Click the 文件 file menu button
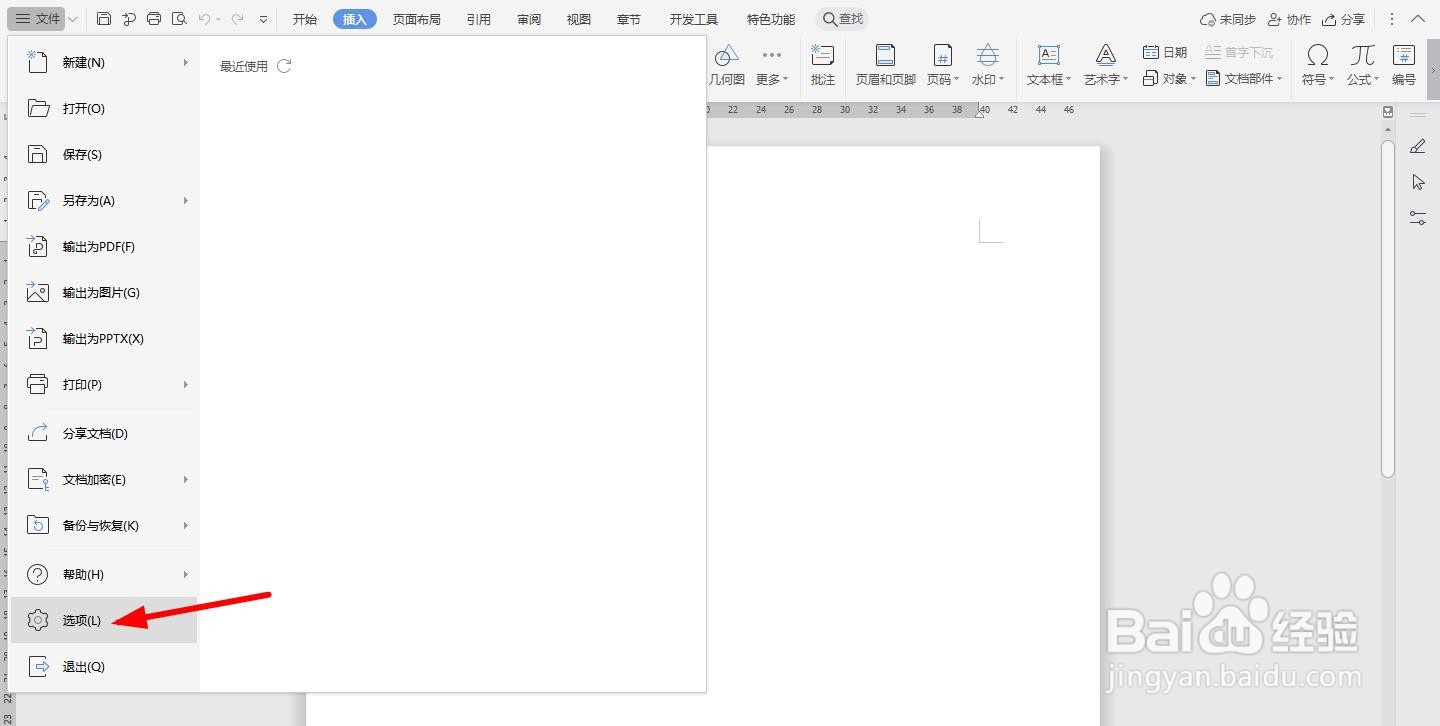 38,19
